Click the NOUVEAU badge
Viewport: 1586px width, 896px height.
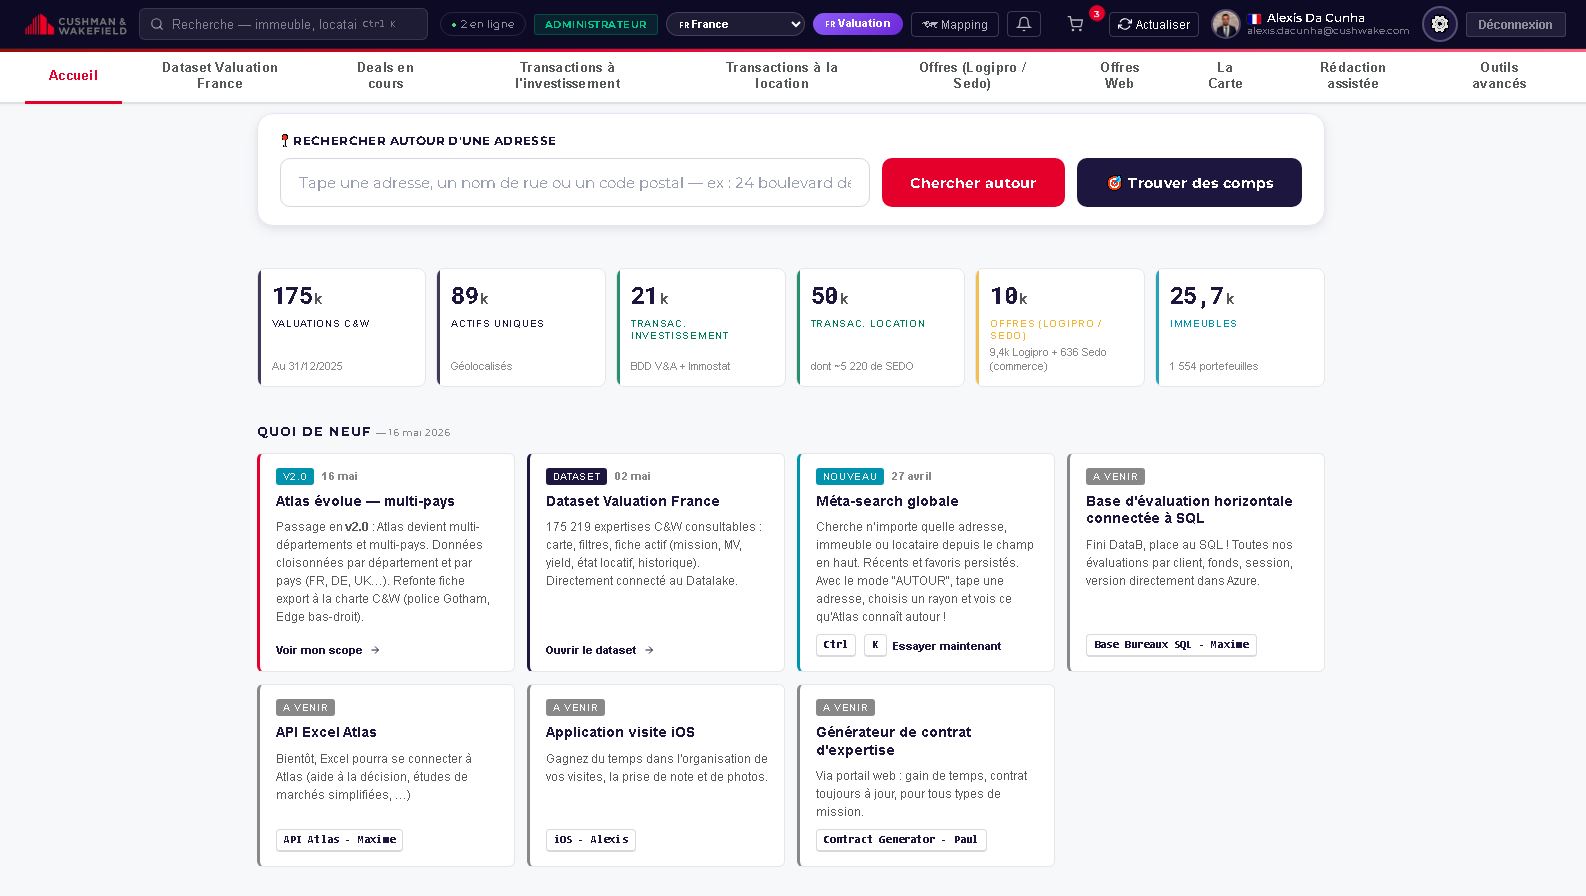850,477
